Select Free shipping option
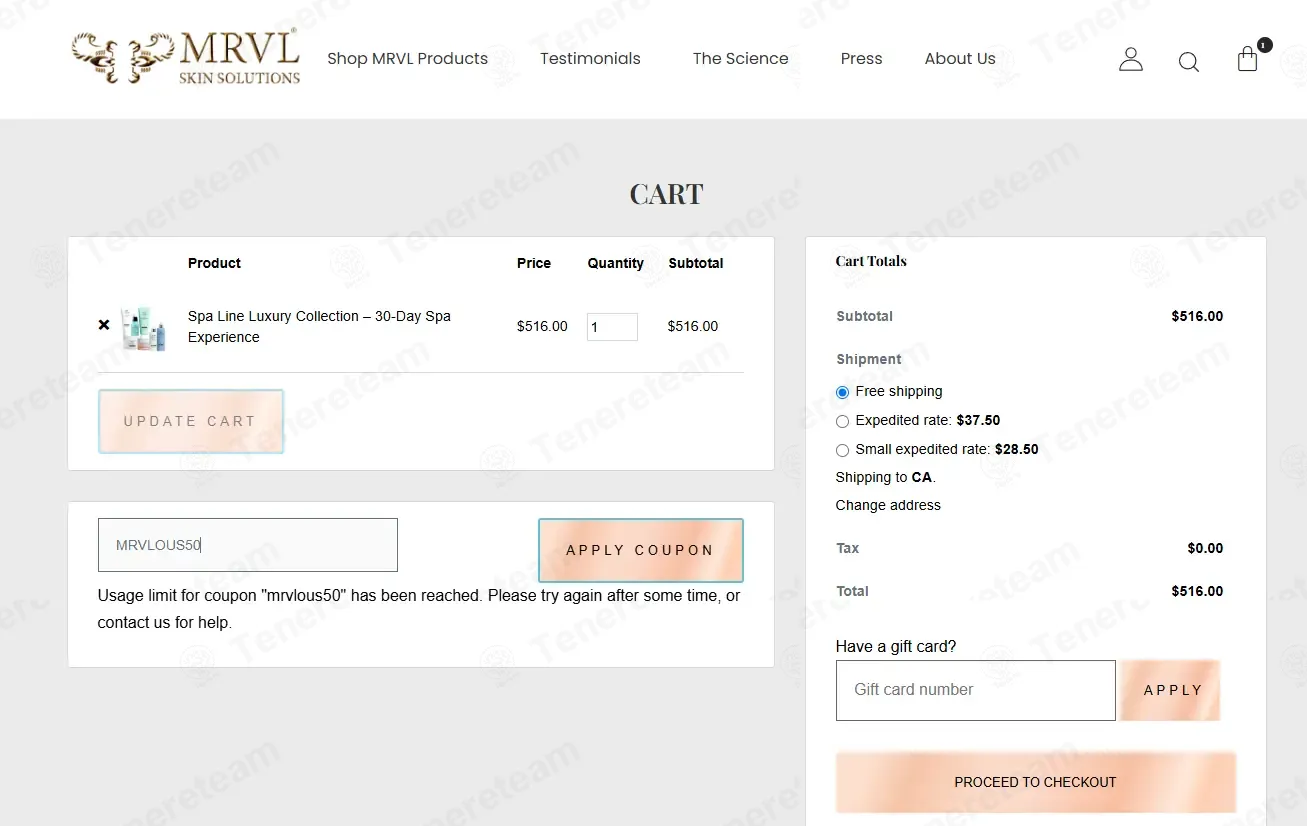Viewport: 1307px width, 826px height. tap(842, 392)
